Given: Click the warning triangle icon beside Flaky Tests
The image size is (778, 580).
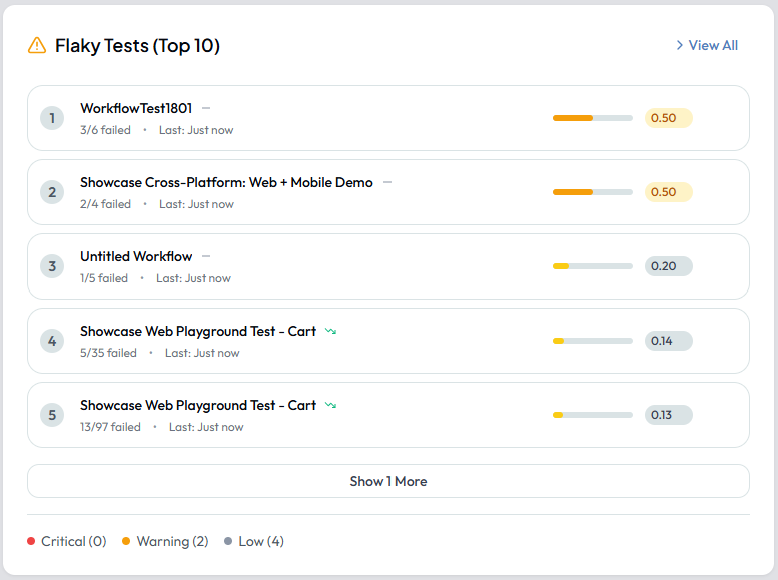Looking at the screenshot, I should coord(37,45).
